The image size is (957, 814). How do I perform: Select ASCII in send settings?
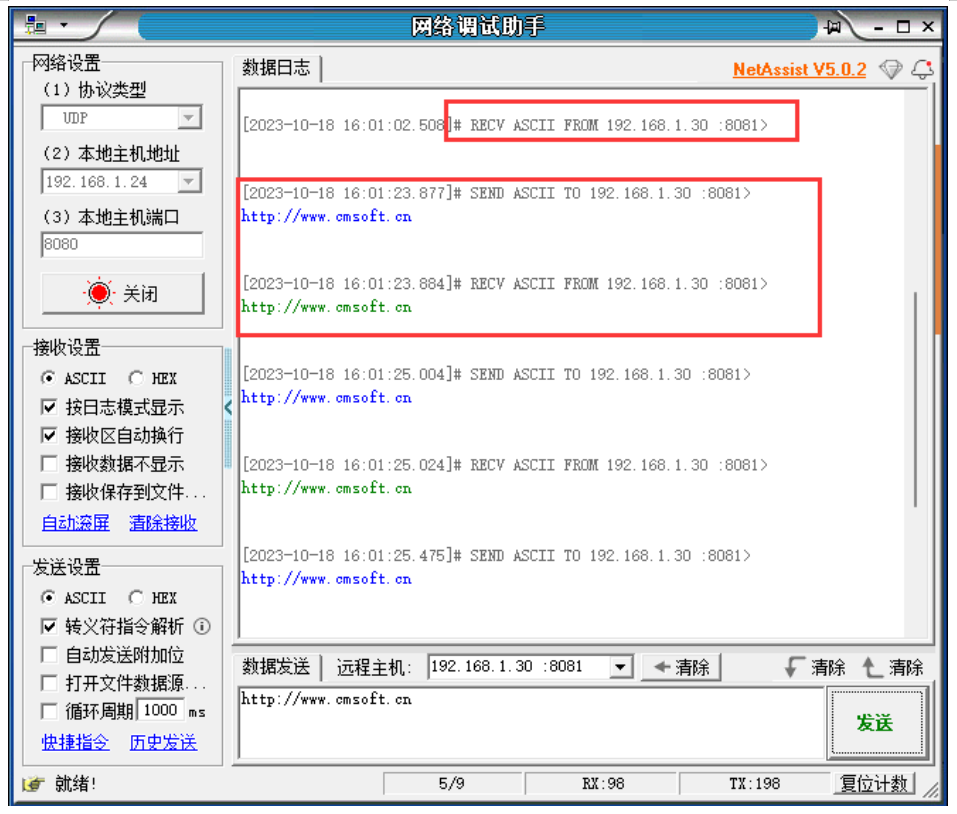tap(73, 597)
